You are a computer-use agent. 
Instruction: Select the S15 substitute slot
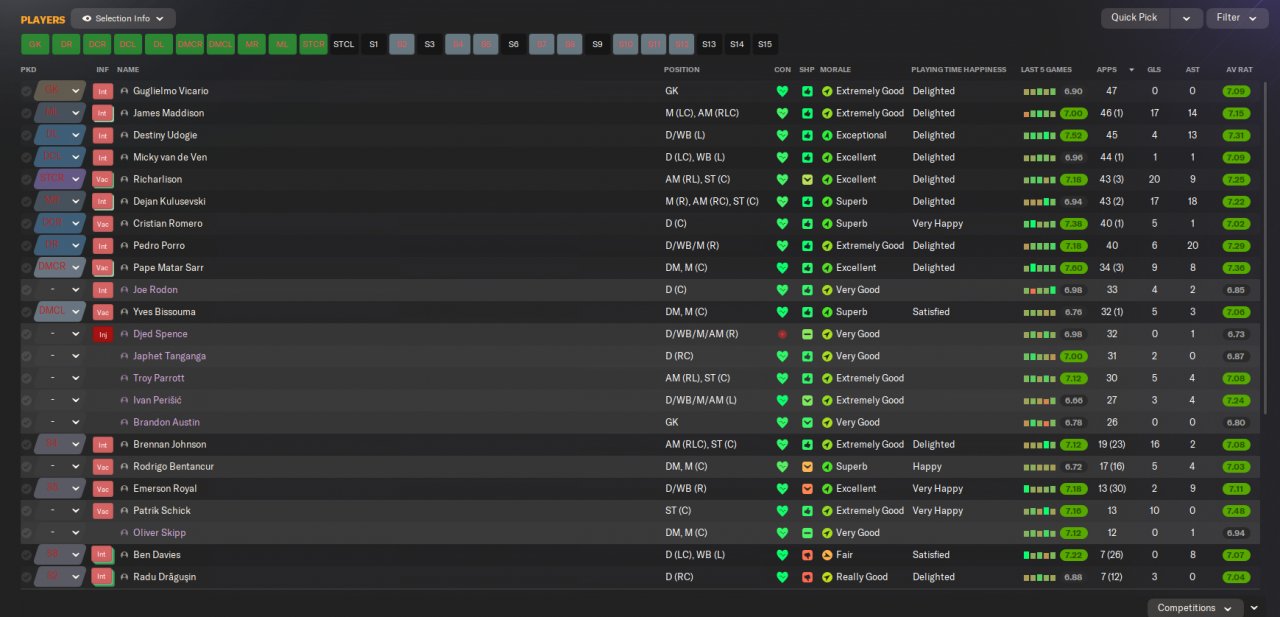tap(765, 44)
